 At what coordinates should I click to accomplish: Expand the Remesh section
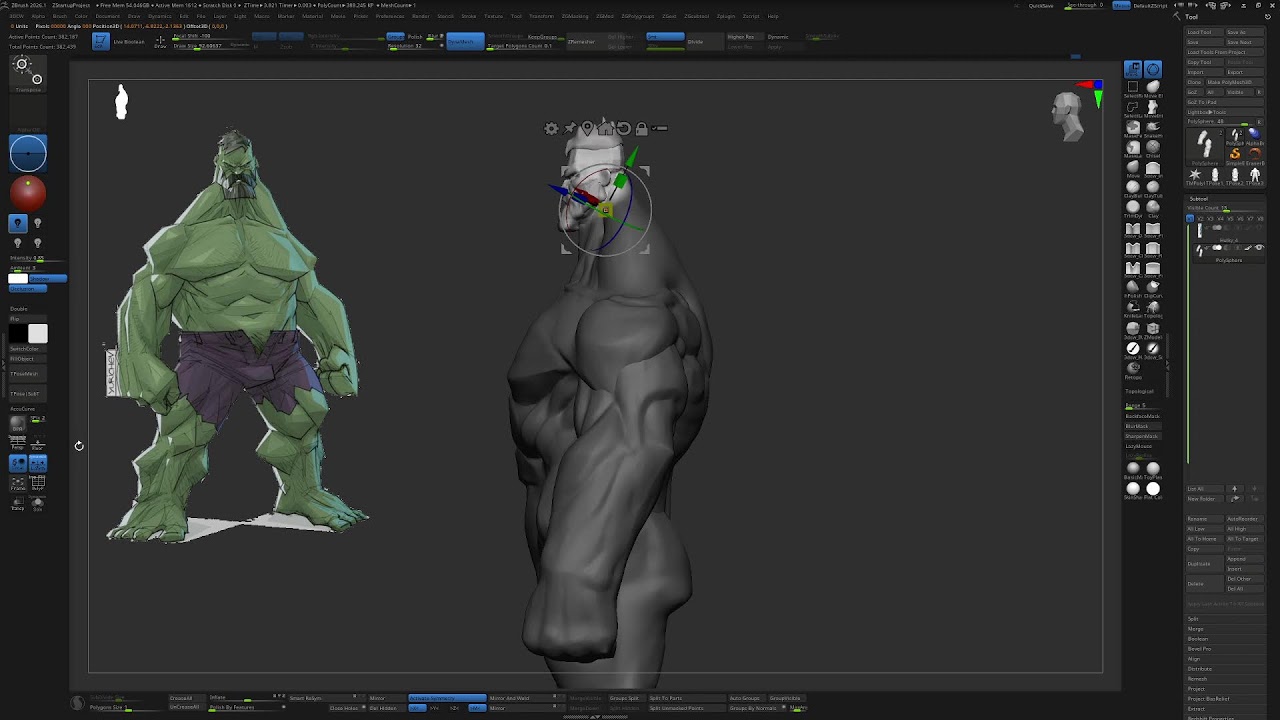pyautogui.click(x=1225, y=679)
